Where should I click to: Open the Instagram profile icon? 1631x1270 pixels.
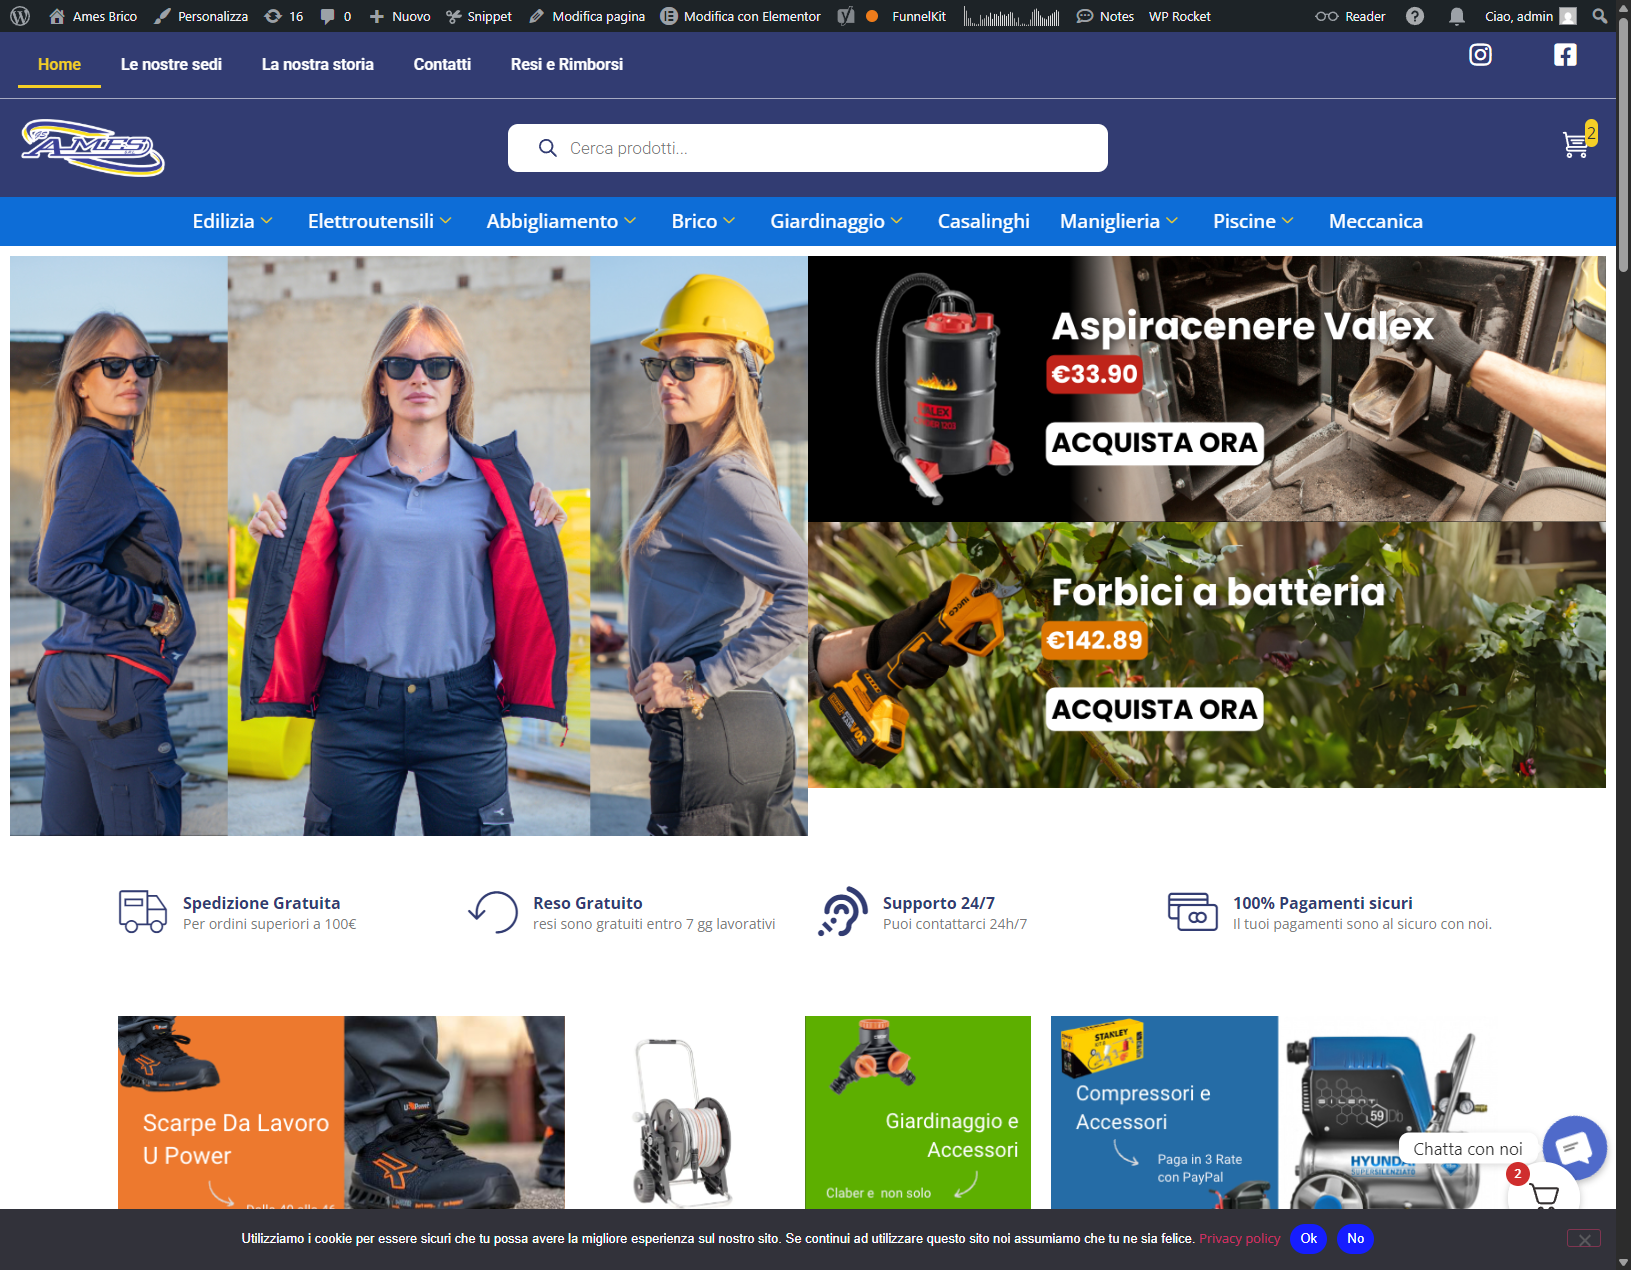tap(1480, 55)
